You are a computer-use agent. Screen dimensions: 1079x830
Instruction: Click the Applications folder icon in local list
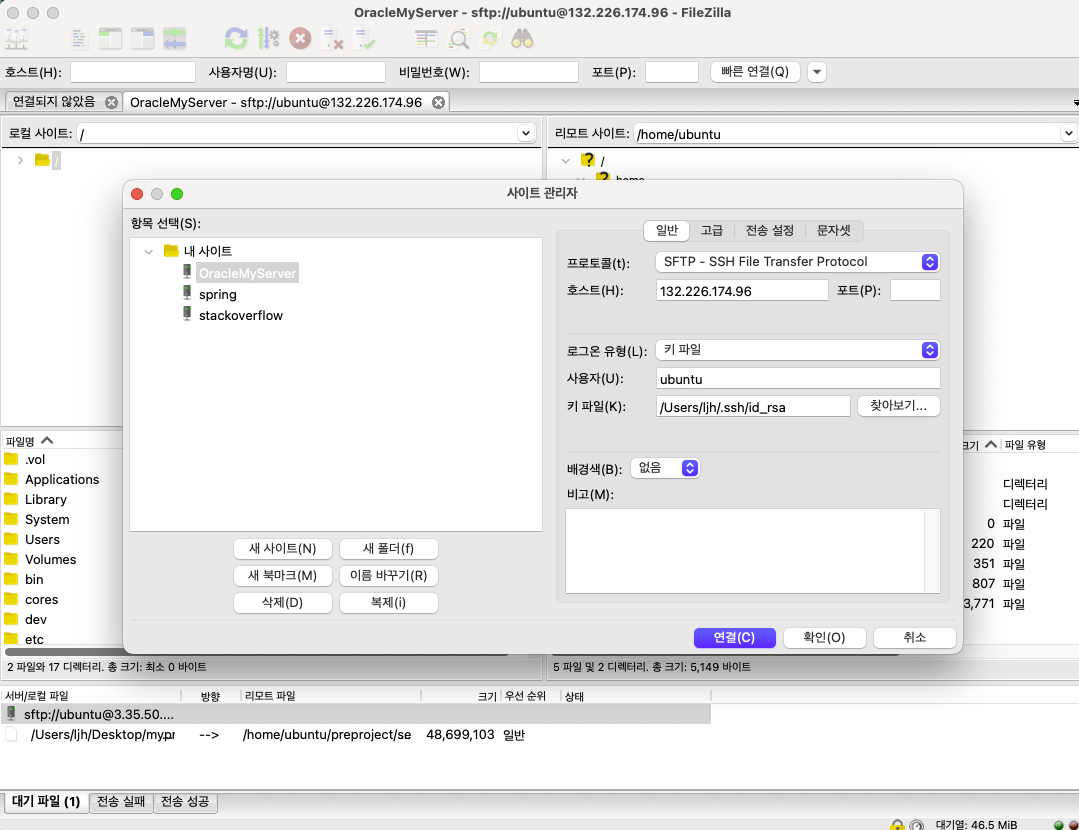click(11, 479)
